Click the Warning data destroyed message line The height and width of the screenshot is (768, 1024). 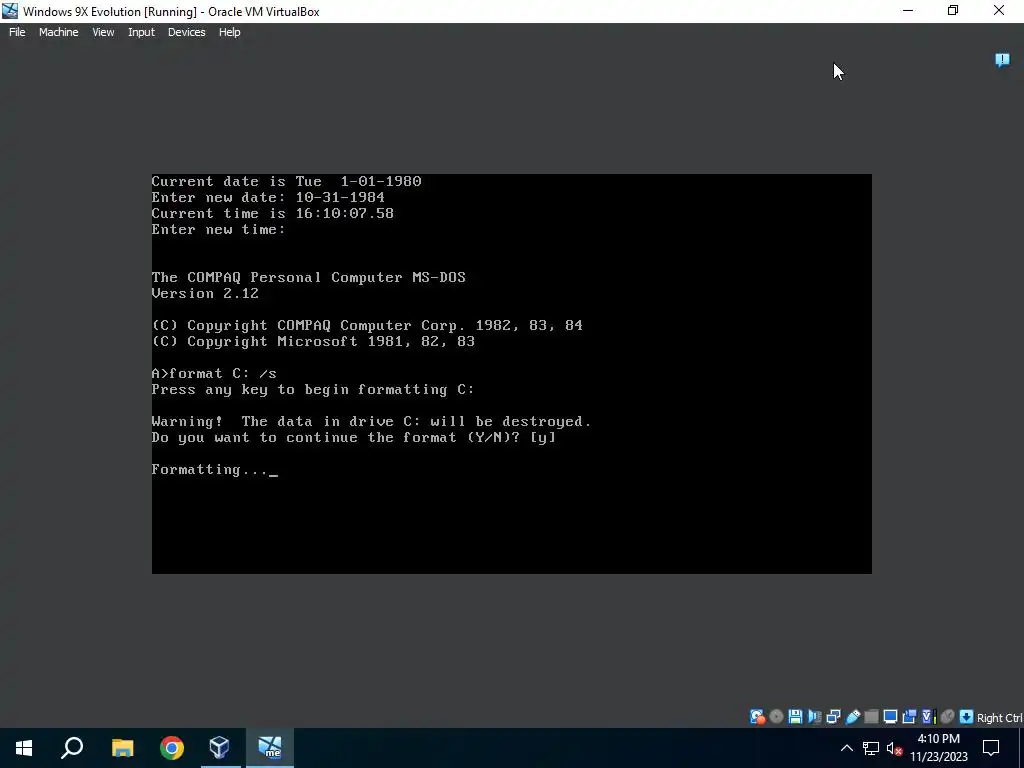point(371,421)
